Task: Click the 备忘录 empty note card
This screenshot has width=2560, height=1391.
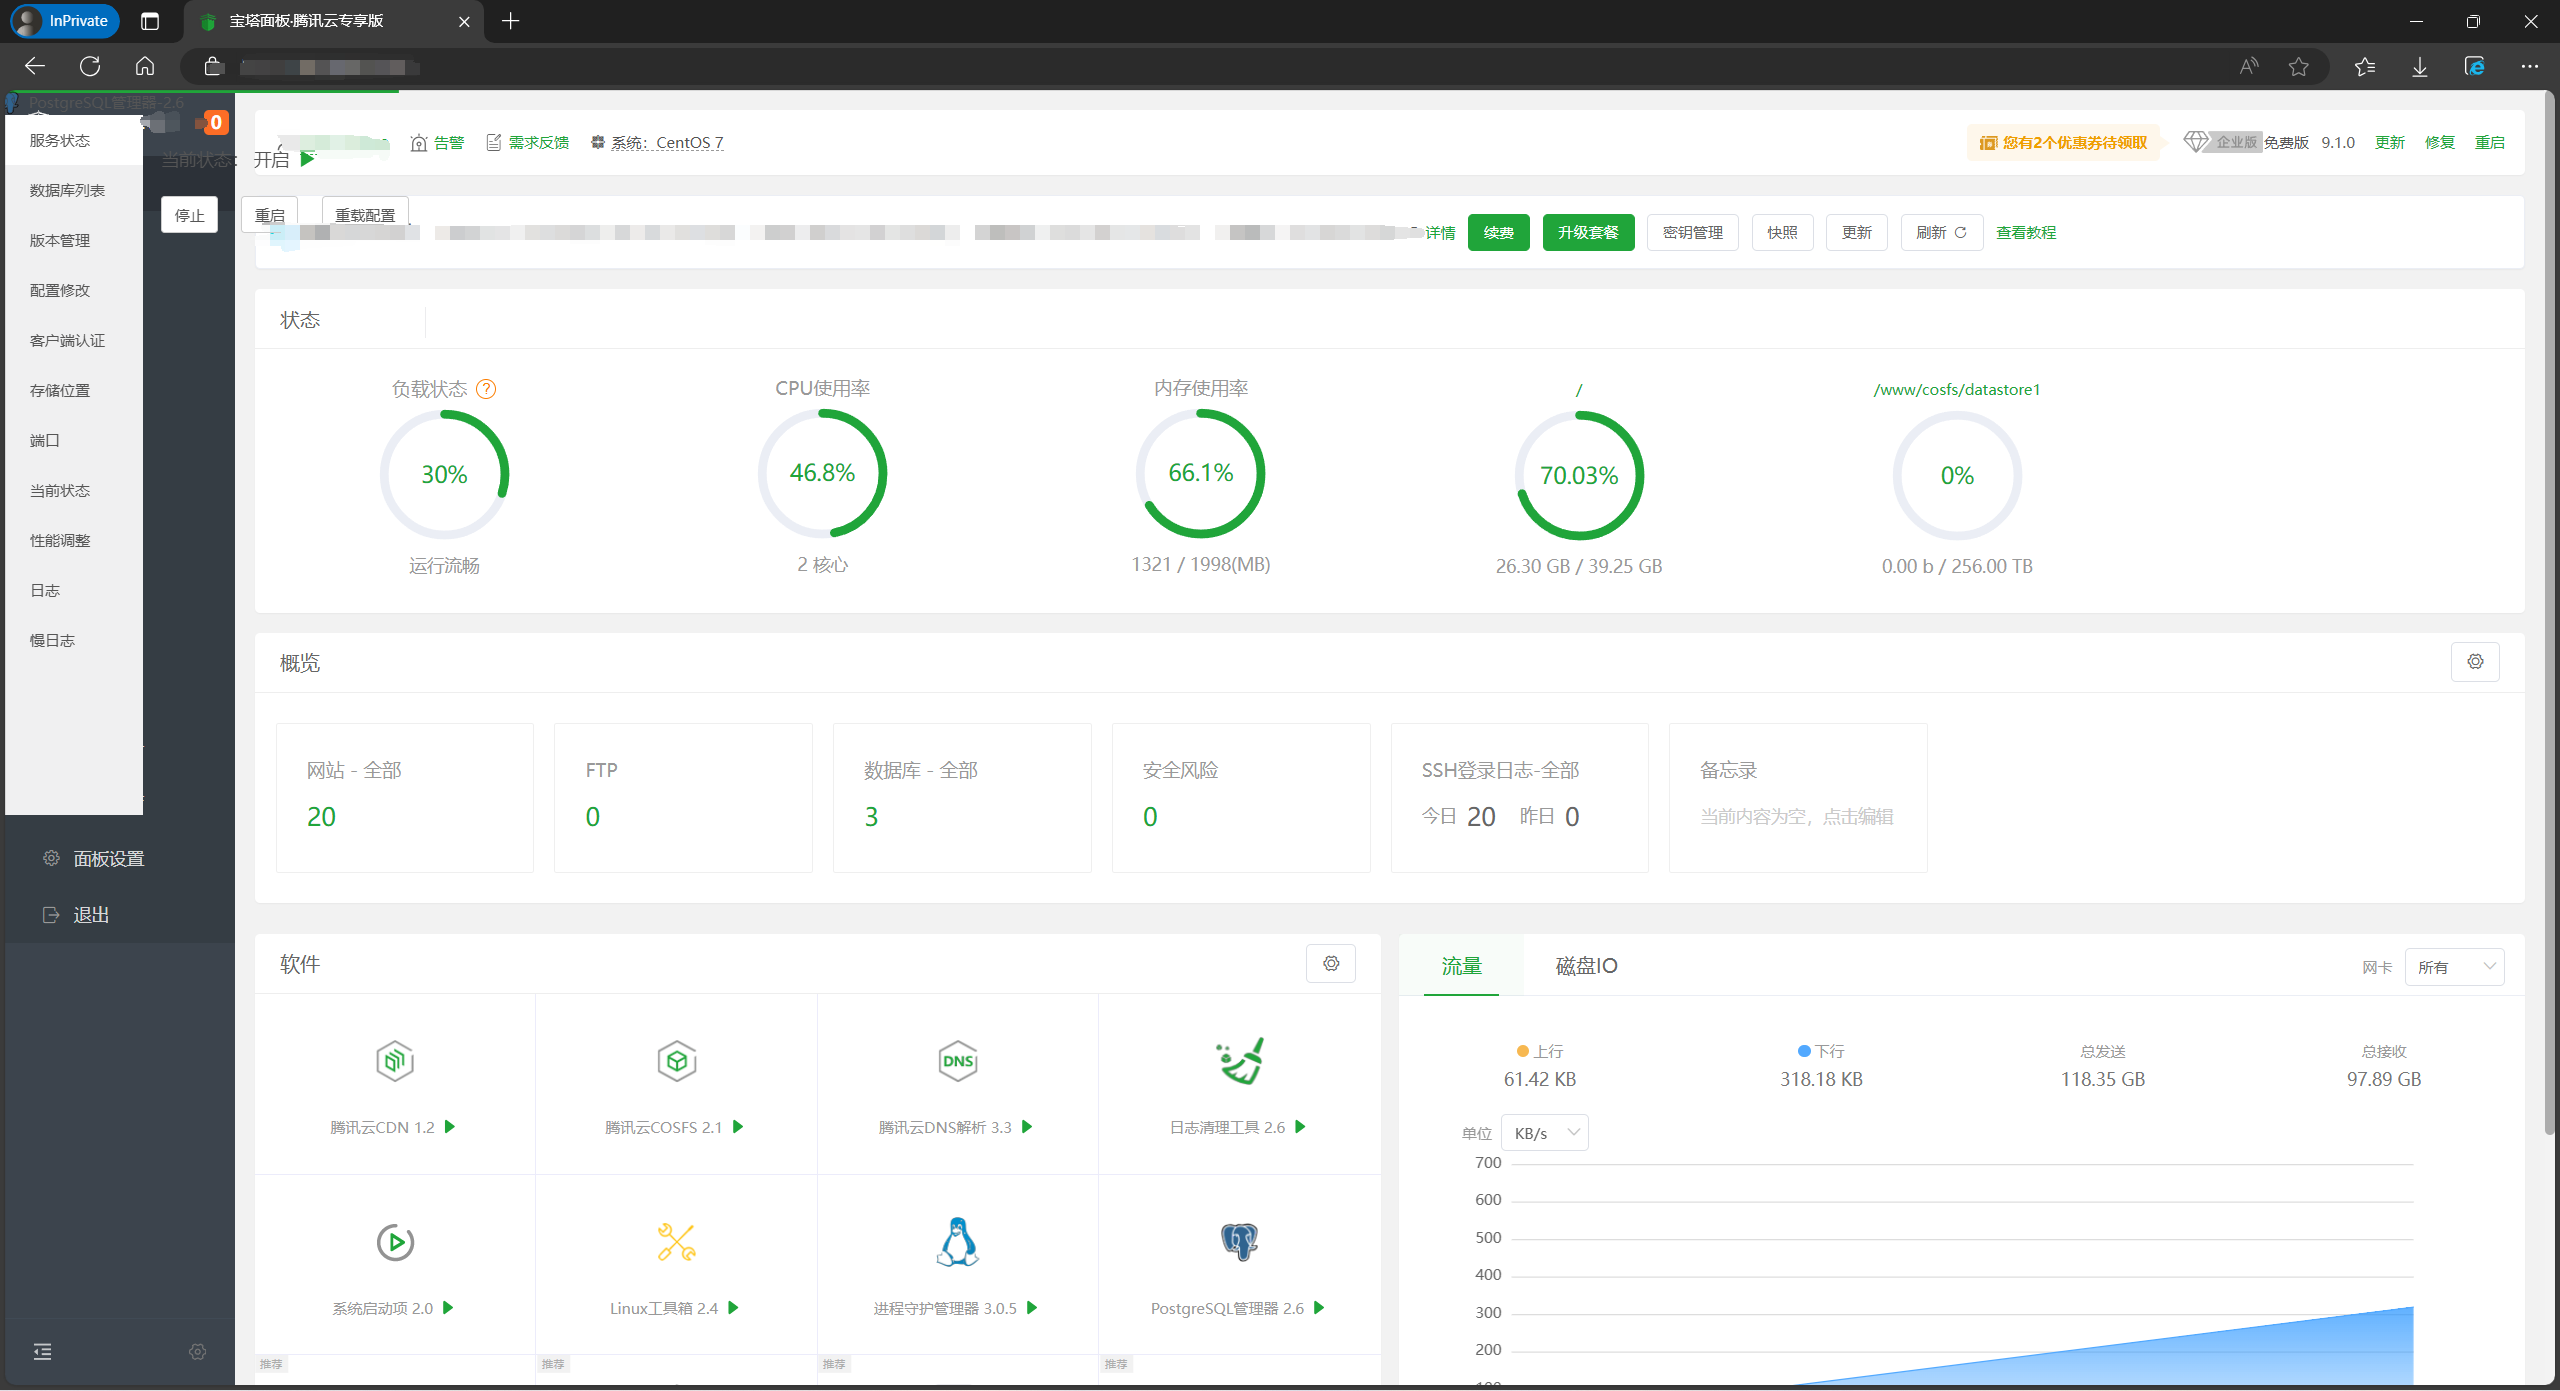Action: [1798, 798]
